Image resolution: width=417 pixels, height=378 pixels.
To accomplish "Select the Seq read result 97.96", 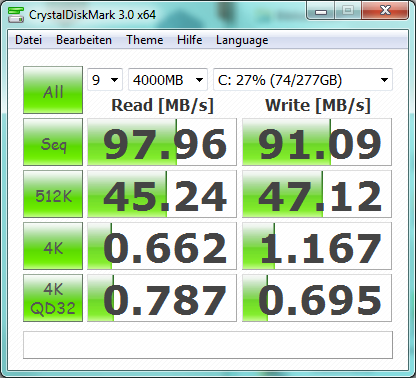I will [x=162, y=142].
